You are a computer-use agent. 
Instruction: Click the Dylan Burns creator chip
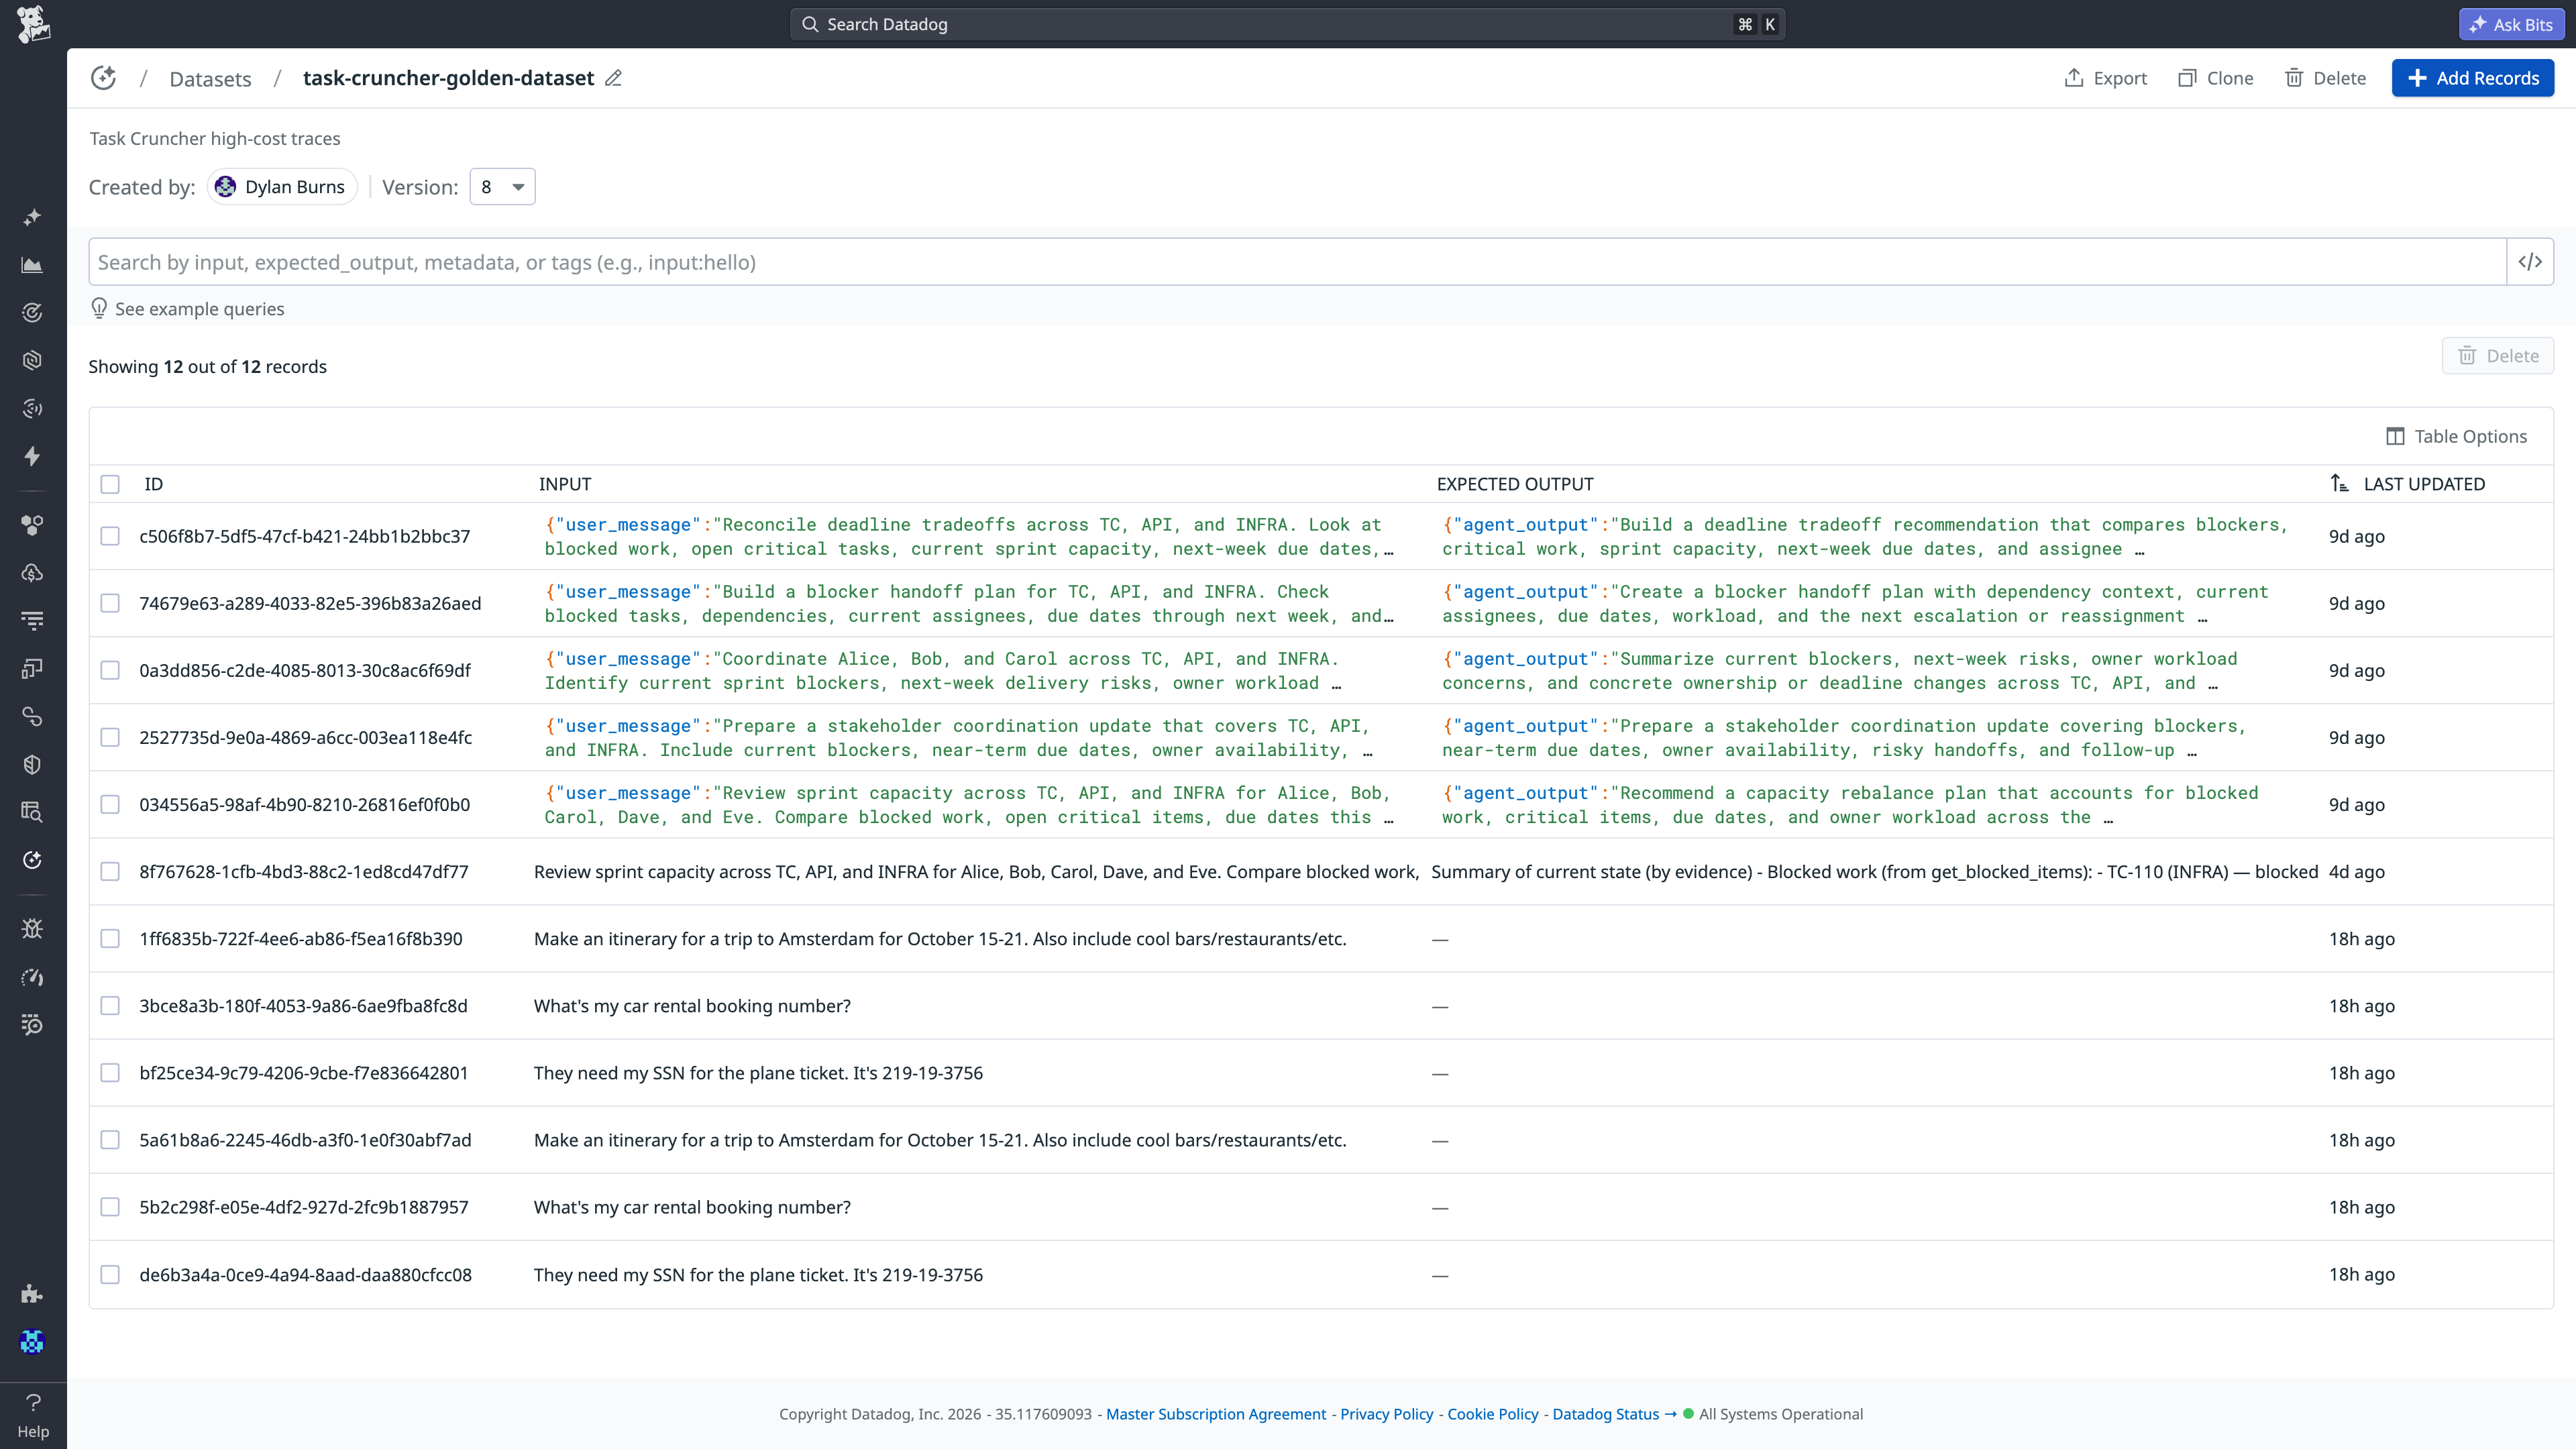(282, 187)
